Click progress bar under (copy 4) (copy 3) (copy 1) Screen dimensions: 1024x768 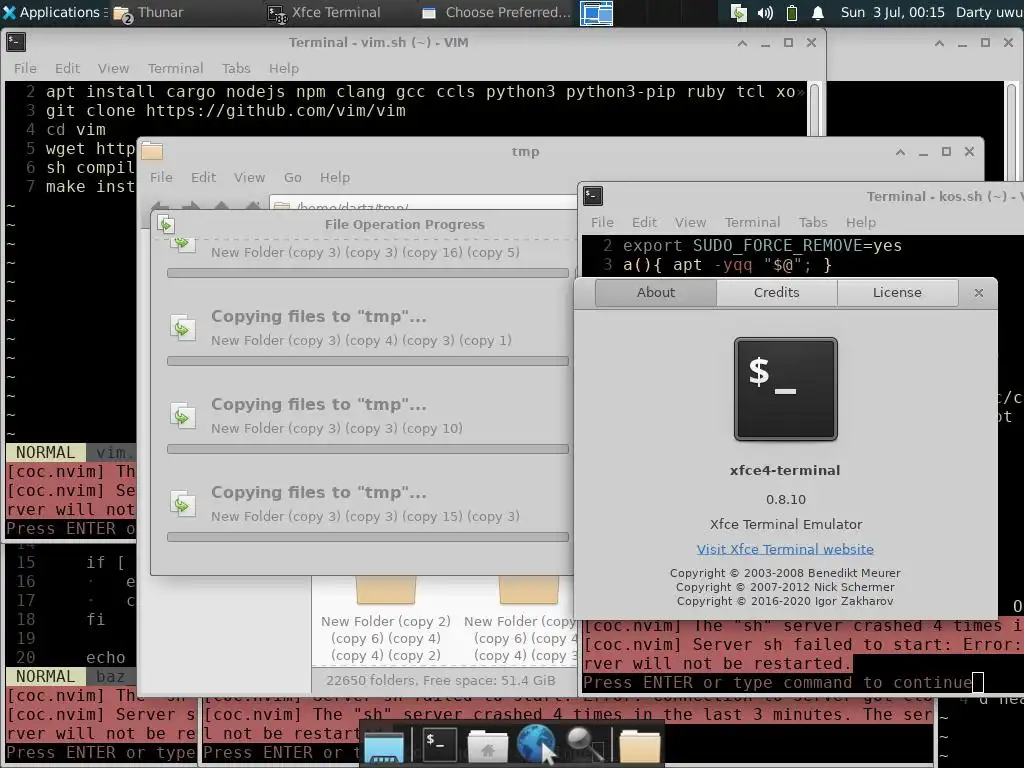click(x=368, y=361)
